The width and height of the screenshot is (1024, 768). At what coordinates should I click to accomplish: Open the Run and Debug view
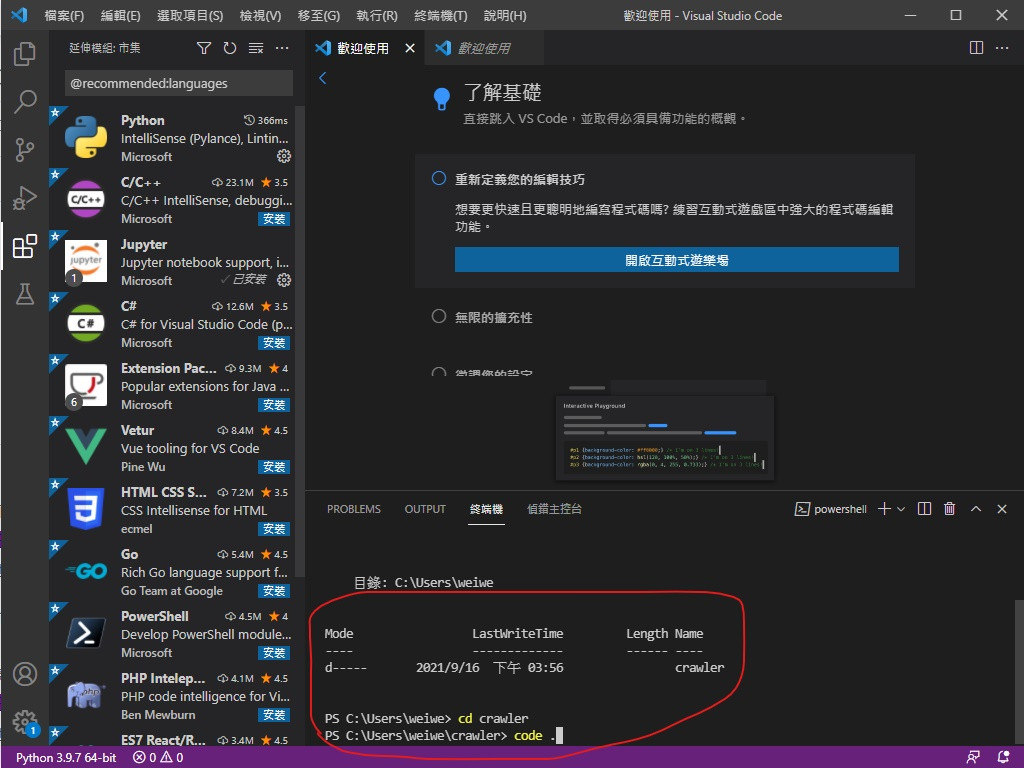click(x=25, y=198)
